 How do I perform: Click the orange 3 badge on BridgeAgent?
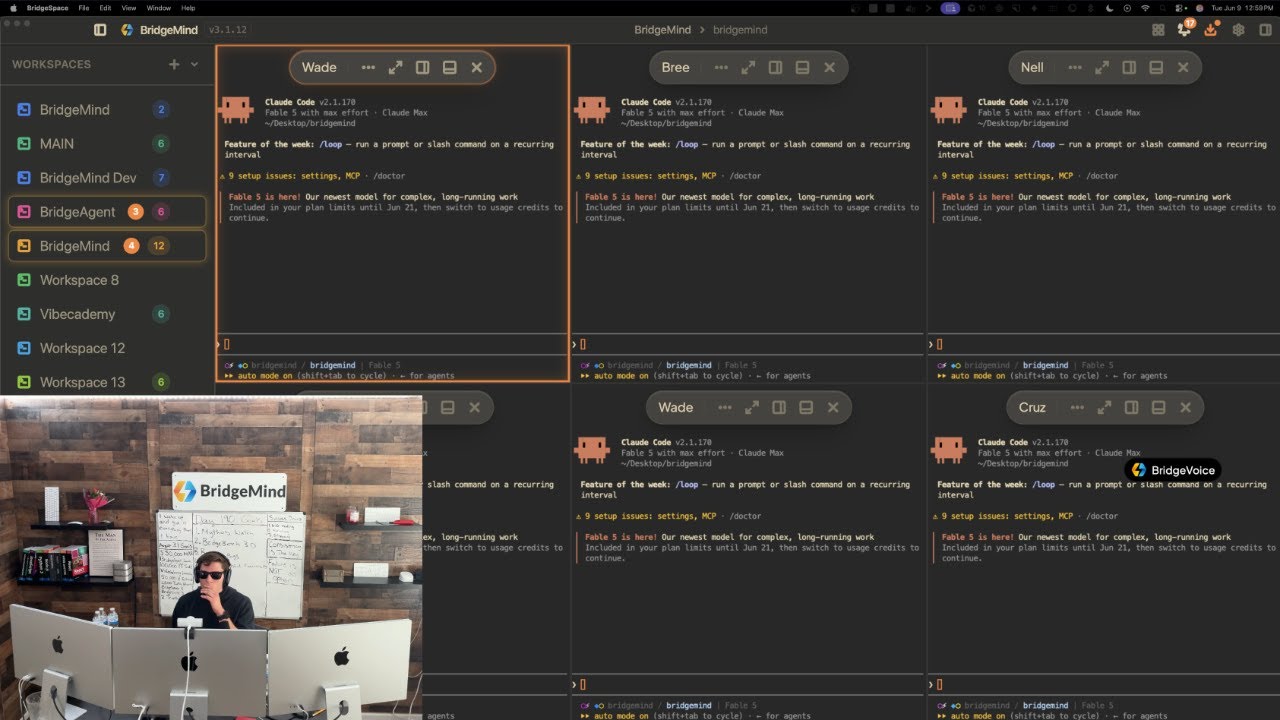pyautogui.click(x=135, y=212)
